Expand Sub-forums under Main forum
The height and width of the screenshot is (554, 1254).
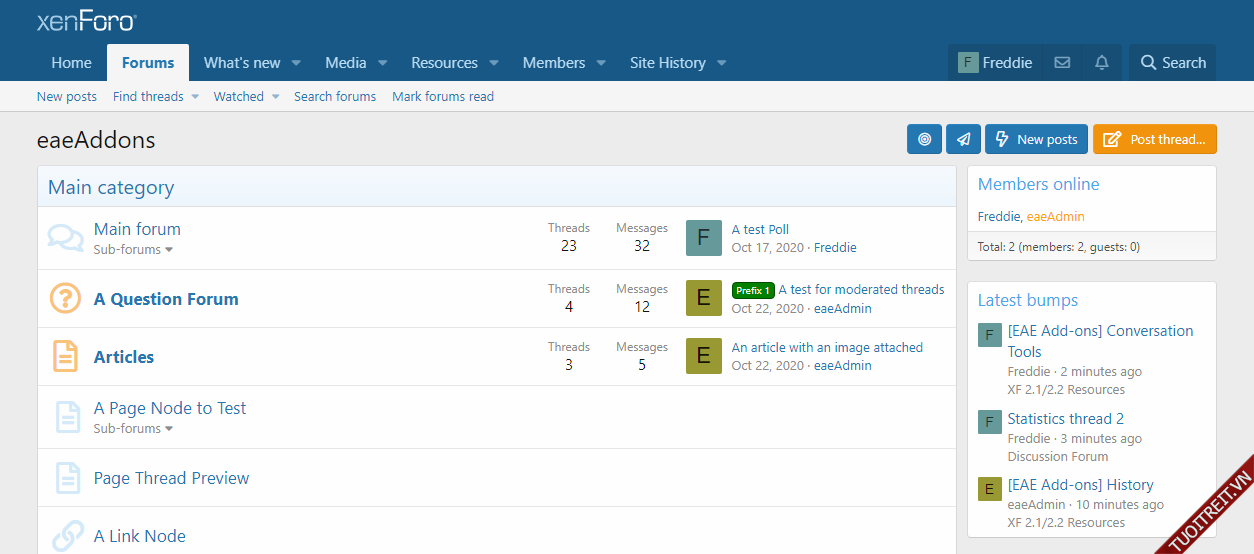134,250
